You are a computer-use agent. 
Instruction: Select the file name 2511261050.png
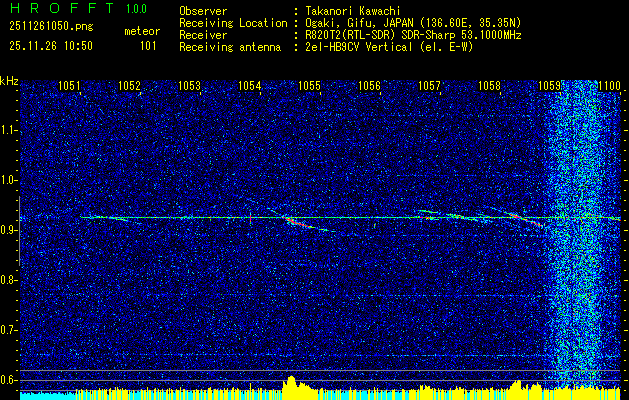51,26
